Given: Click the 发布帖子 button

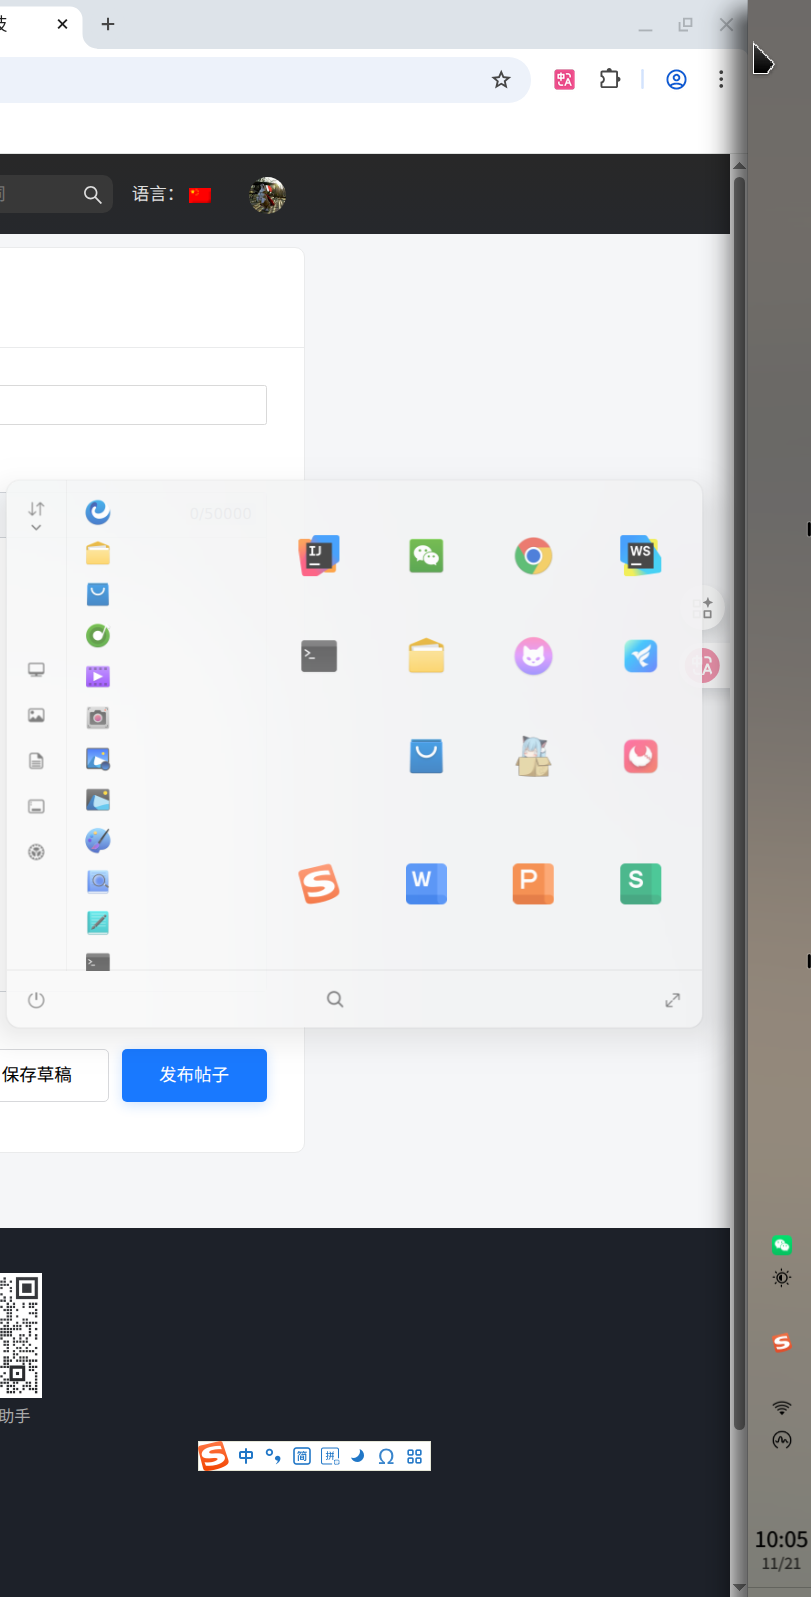Looking at the screenshot, I should pos(194,1075).
